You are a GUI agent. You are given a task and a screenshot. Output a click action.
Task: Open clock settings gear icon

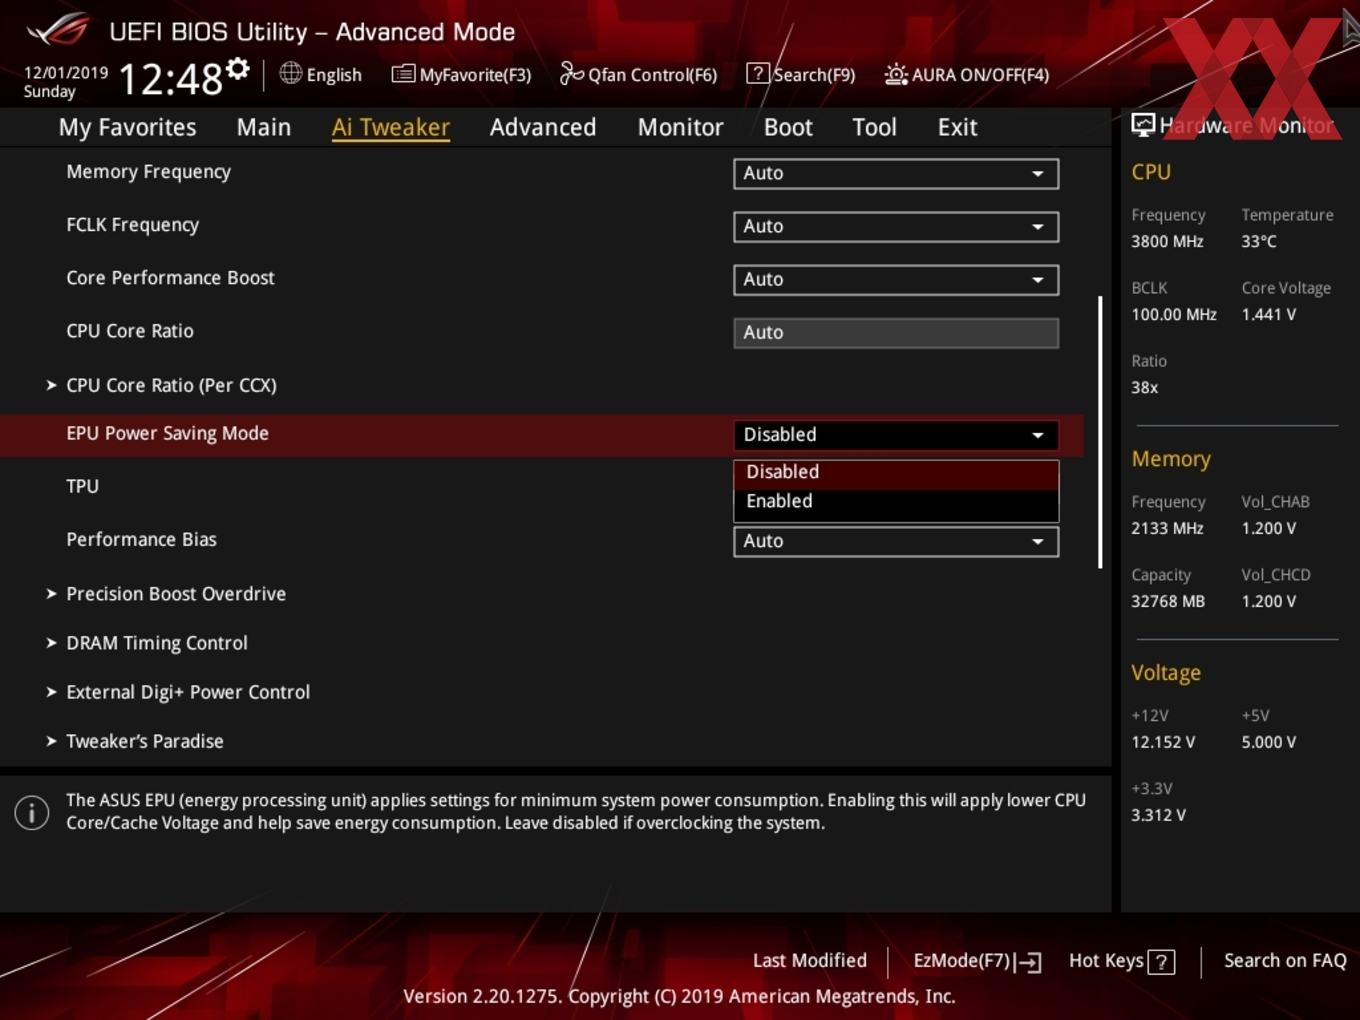[x=237, y=68]
